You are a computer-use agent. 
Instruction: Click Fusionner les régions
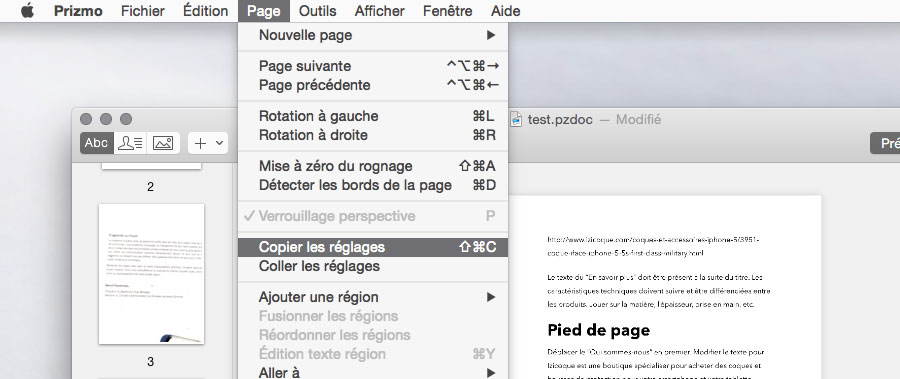[373, 316]
